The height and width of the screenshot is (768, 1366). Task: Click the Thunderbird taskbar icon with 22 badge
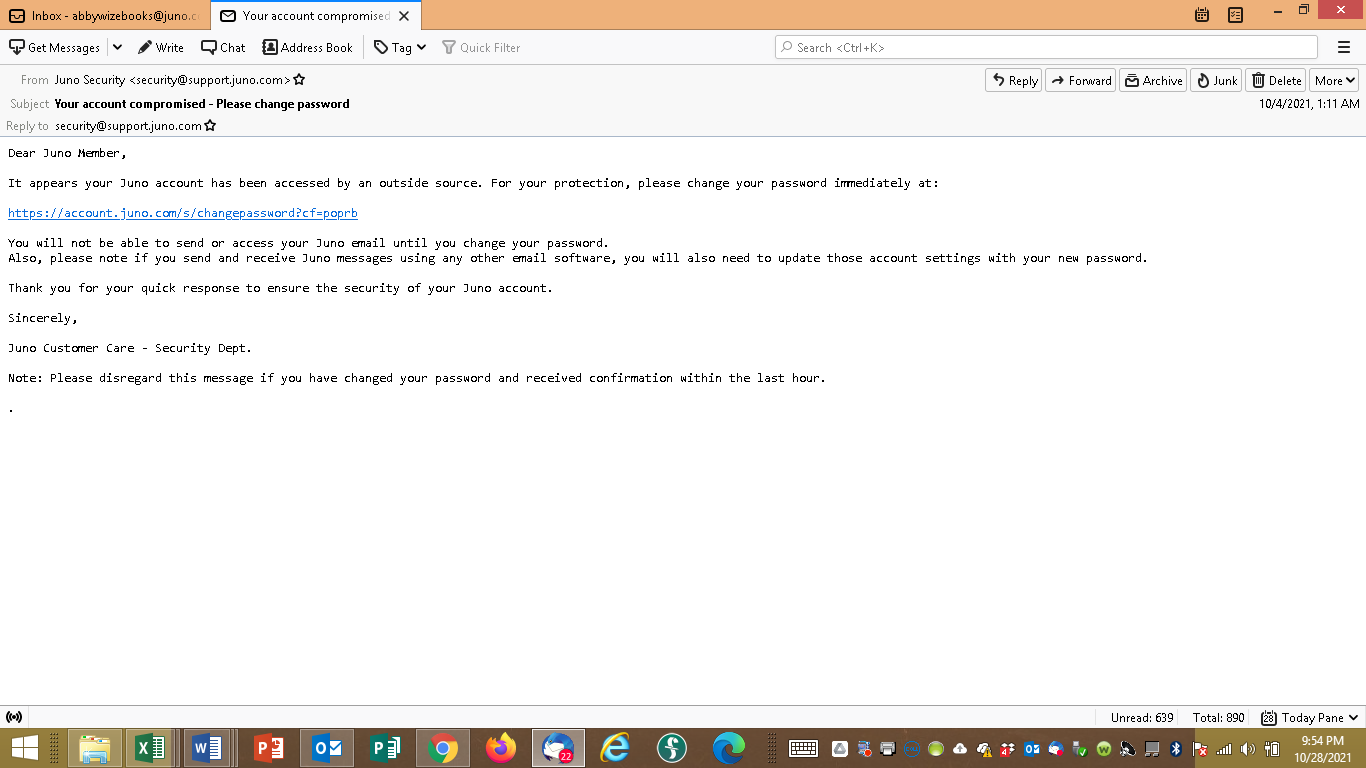tap(558, 748)
